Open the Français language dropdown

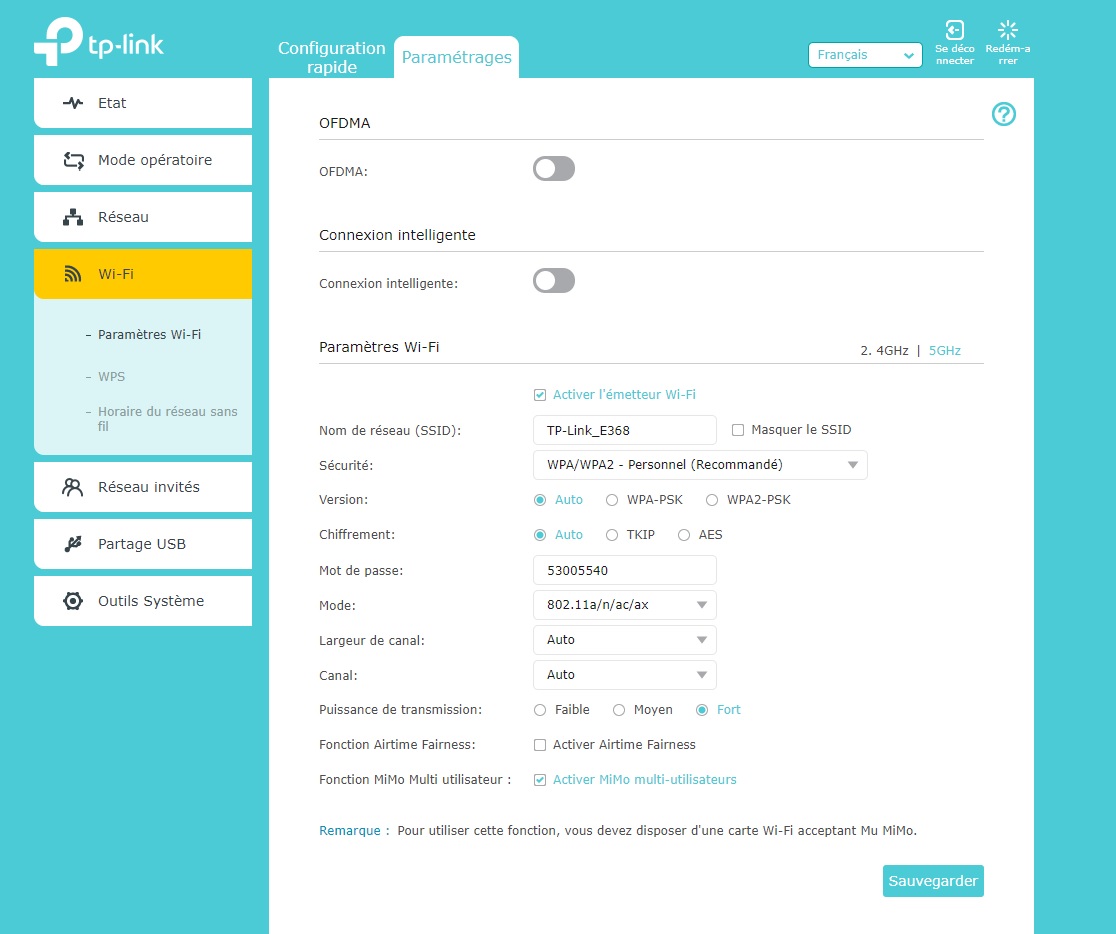(x=864, y=56)
